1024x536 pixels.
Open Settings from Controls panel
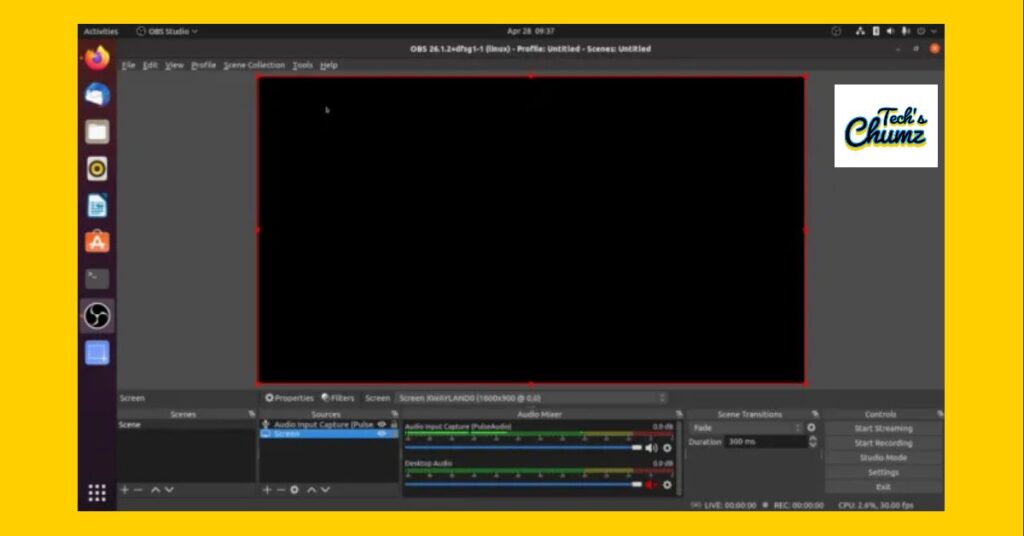(883, 472)
